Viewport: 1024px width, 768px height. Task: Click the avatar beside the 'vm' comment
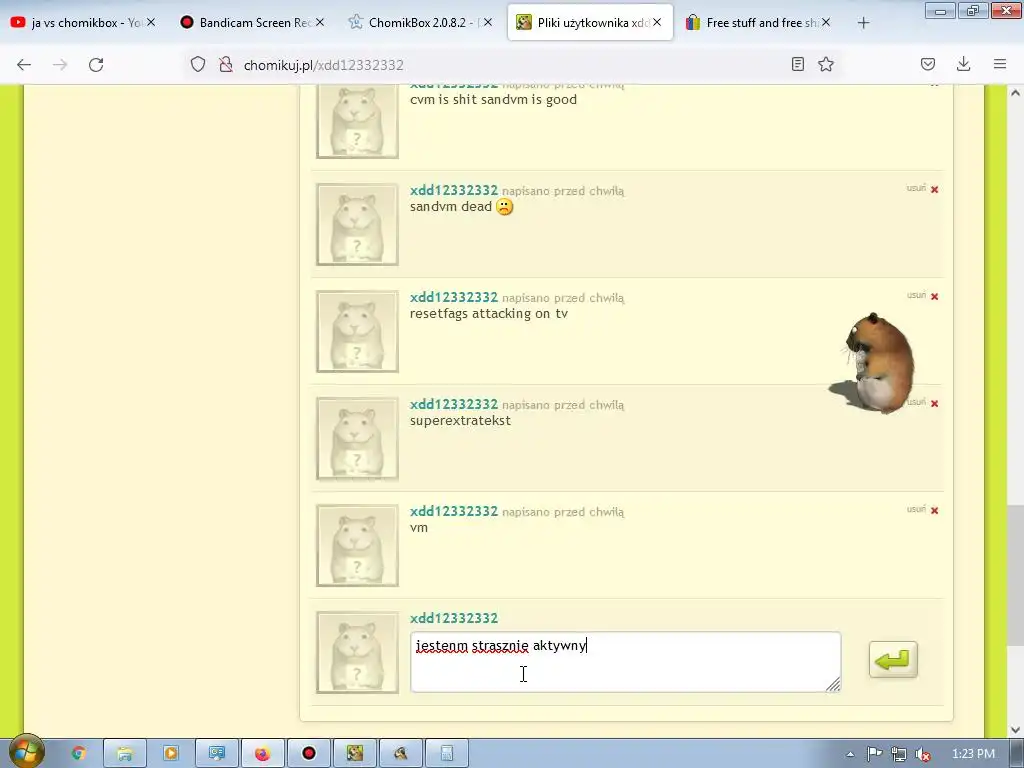[357, 546]
